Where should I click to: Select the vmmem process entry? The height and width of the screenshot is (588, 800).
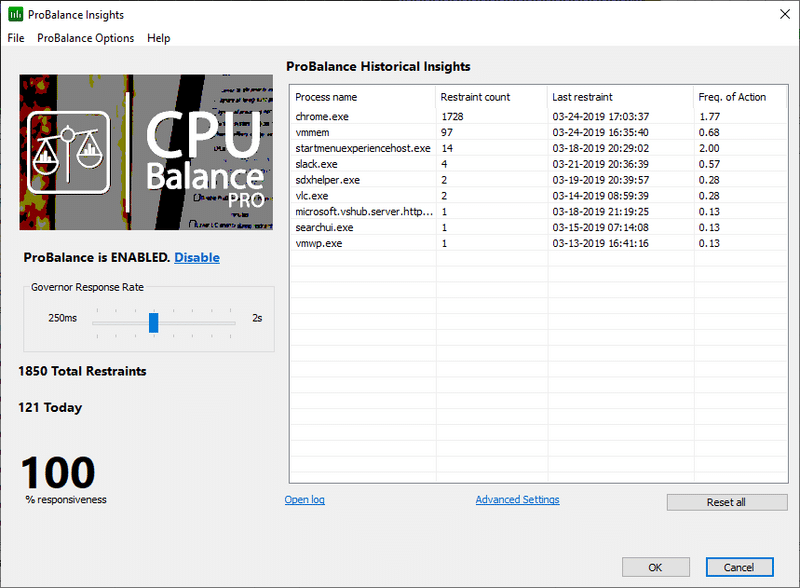click(x=400, y=131)
